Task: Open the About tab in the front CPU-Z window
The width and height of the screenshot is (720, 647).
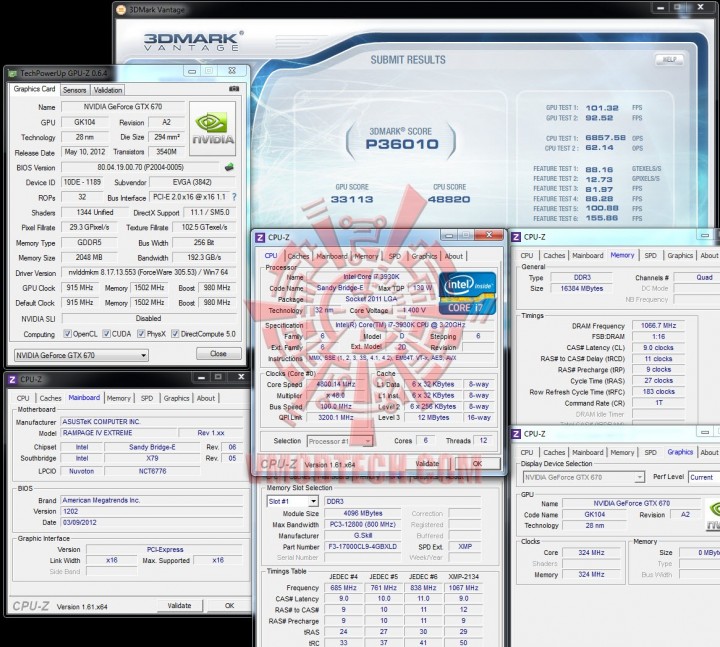Action: coord(454,256)
